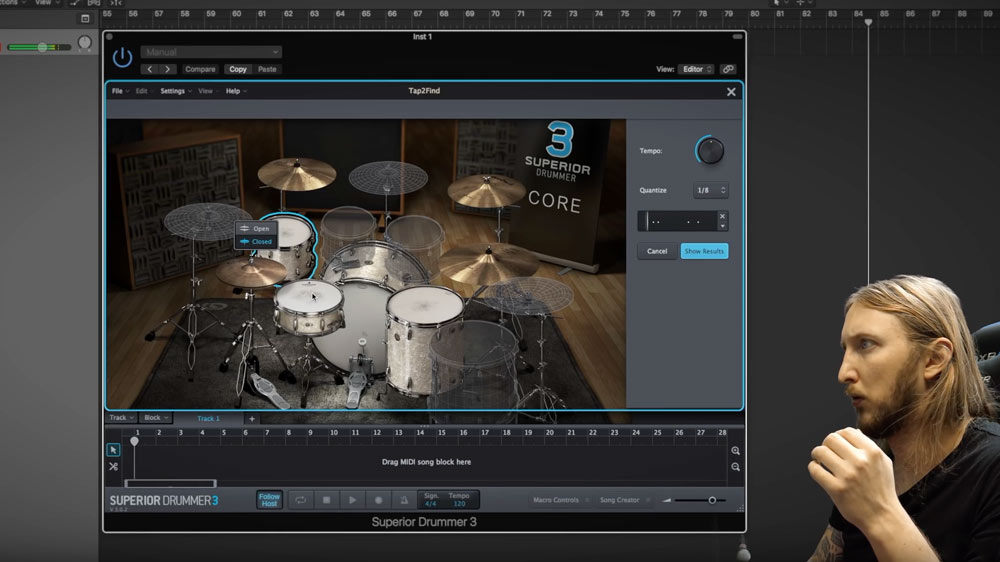Click the left crash cymbal
Viewport: 1000px width, 562px height.
click(297, 174)
